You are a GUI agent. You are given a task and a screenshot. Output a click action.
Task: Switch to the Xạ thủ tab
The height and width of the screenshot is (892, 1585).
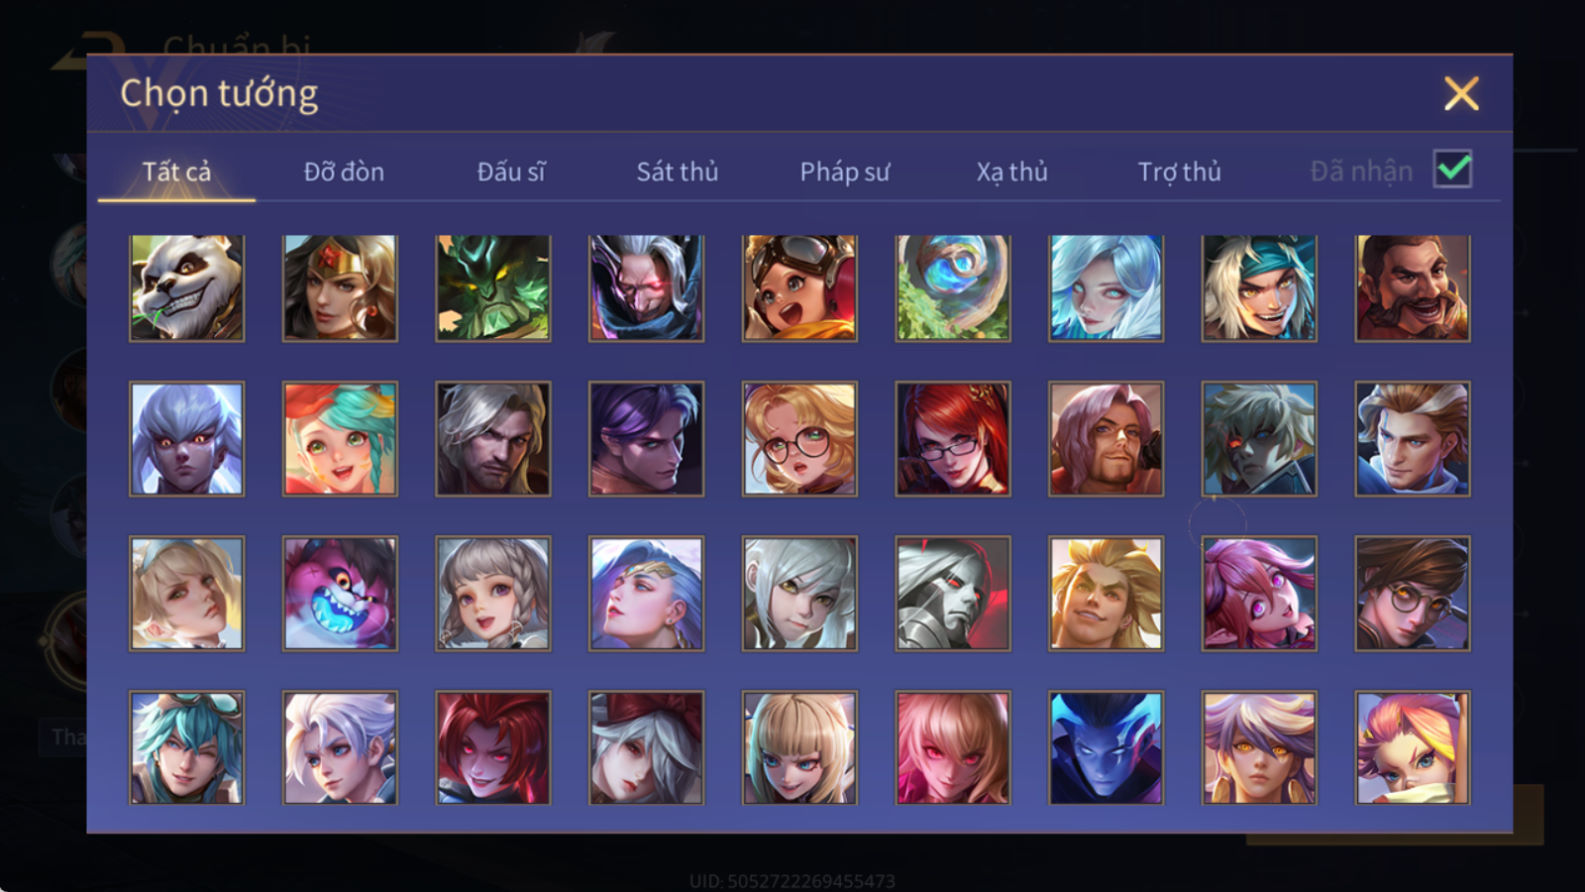1012,172
